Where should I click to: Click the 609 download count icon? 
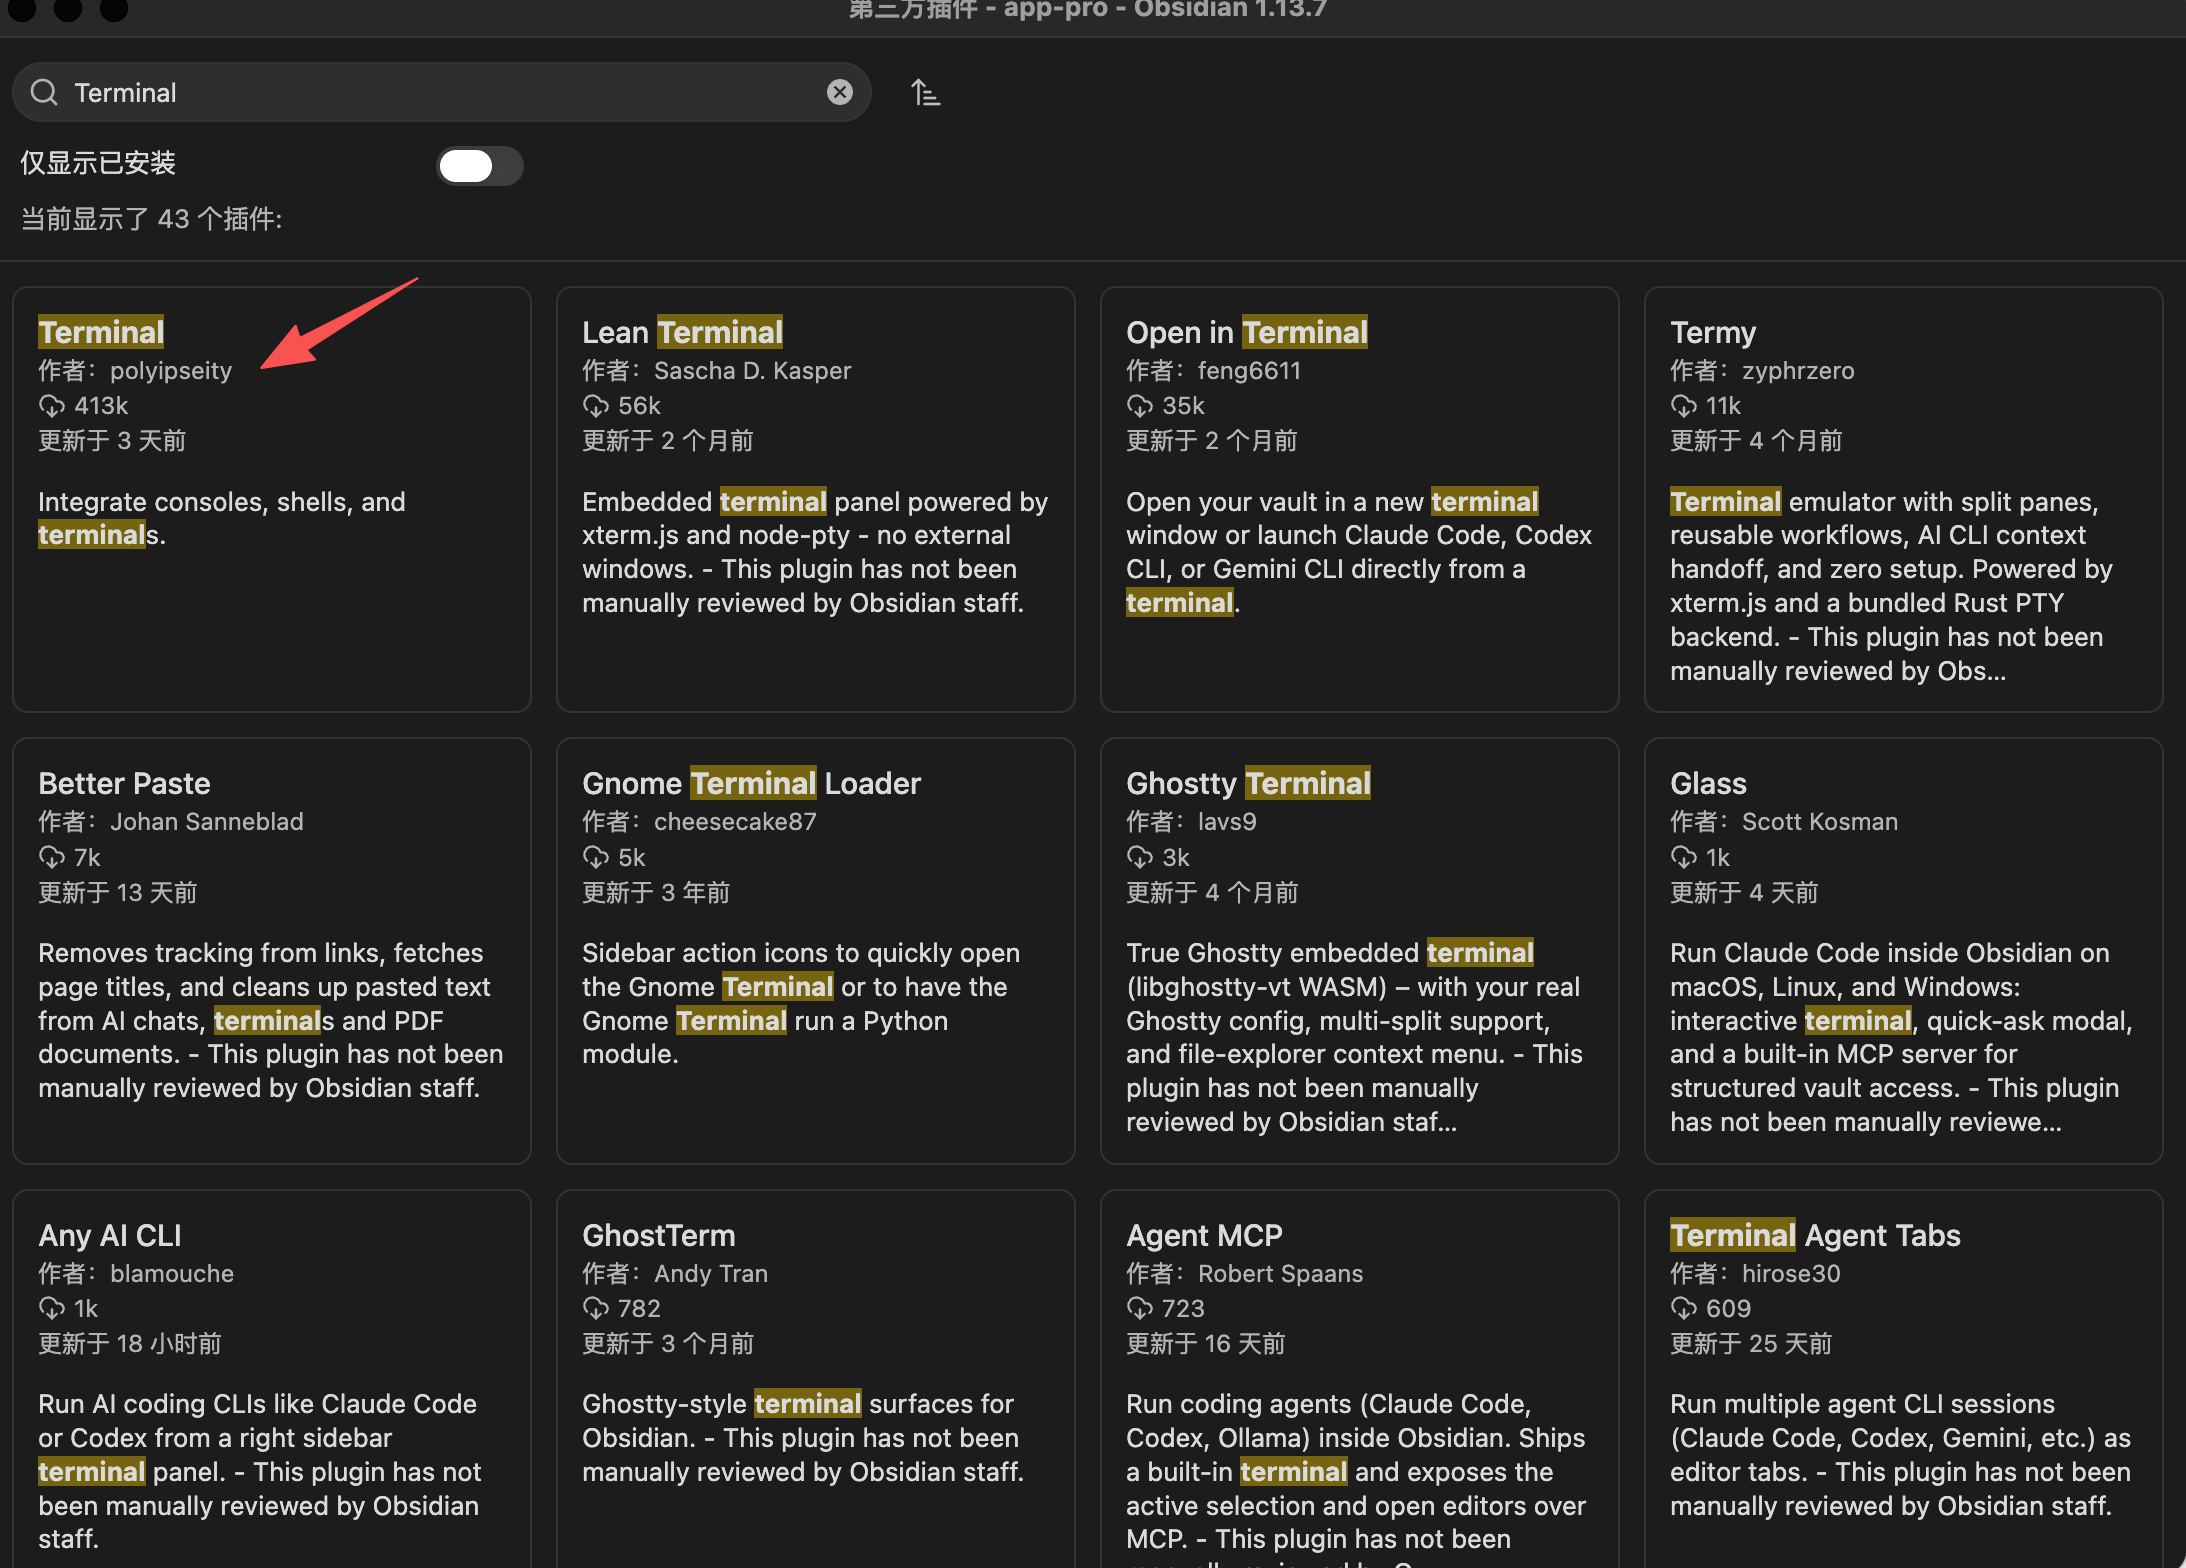[1683, 1308]
